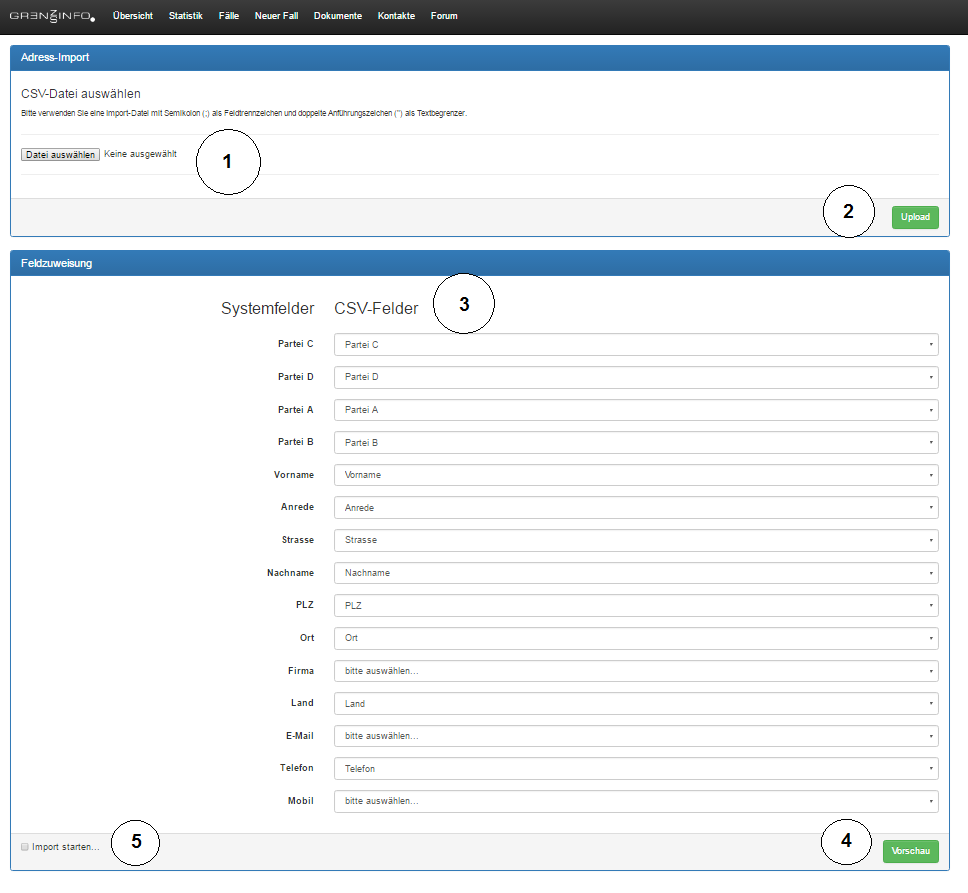The height and width of the screenshot is (893, 968).
Task: Click the green Vorschau button
Action: point(910,851)
